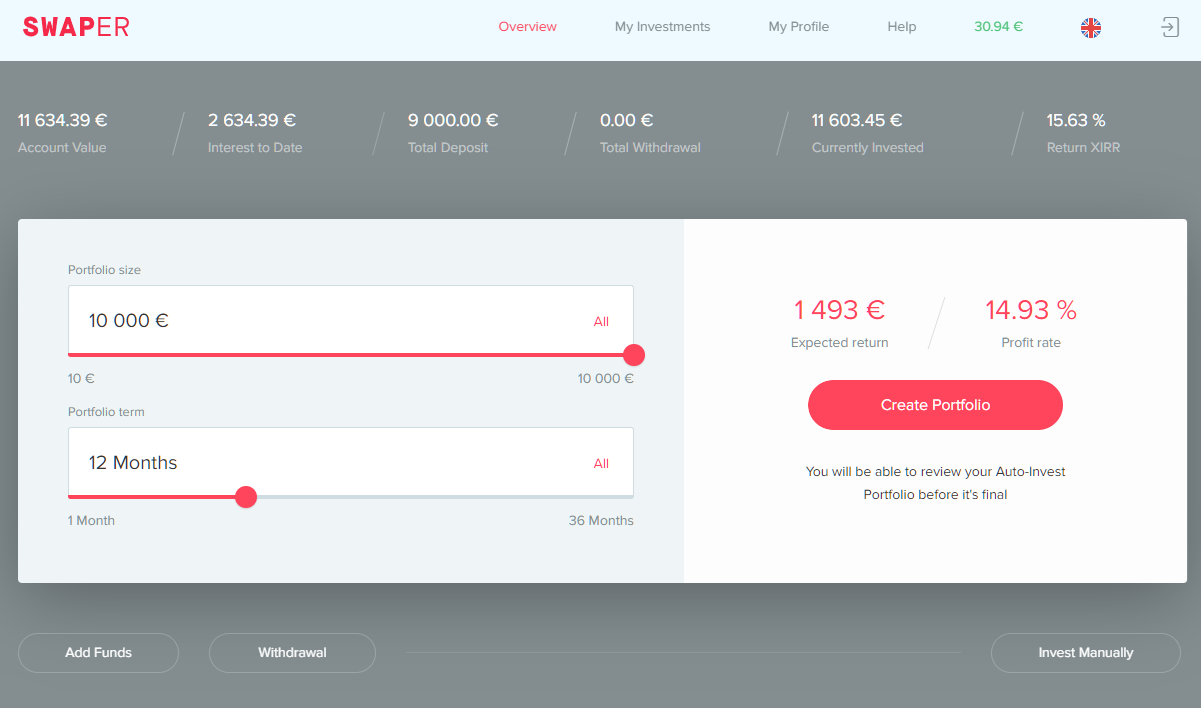
Task: Open the Help menu item
Action: pyautogui.click(x=901, y=27)
